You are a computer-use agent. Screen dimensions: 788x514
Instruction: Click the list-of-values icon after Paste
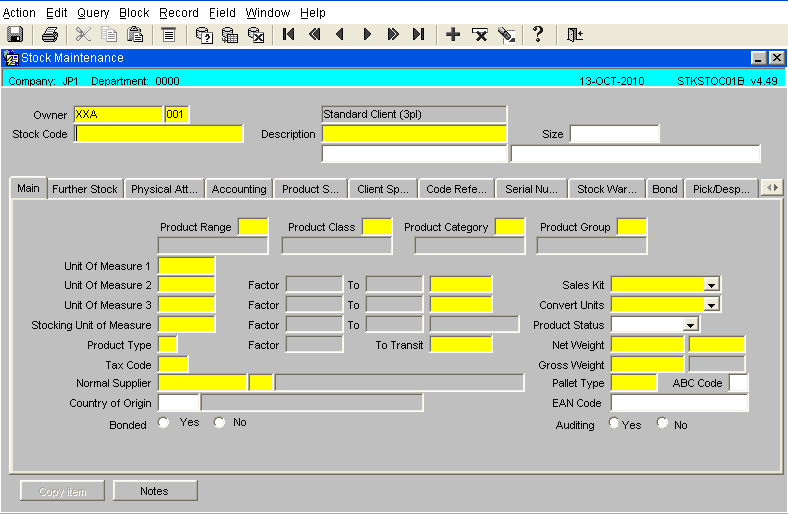(168, 35)
